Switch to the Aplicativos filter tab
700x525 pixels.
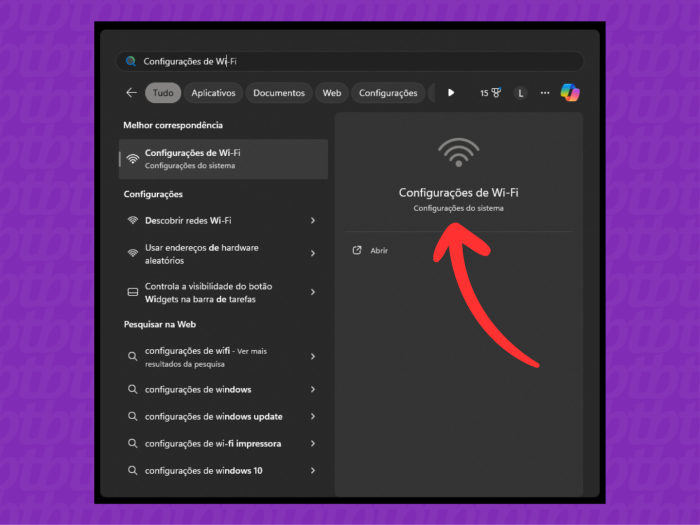tap(213, 93)
